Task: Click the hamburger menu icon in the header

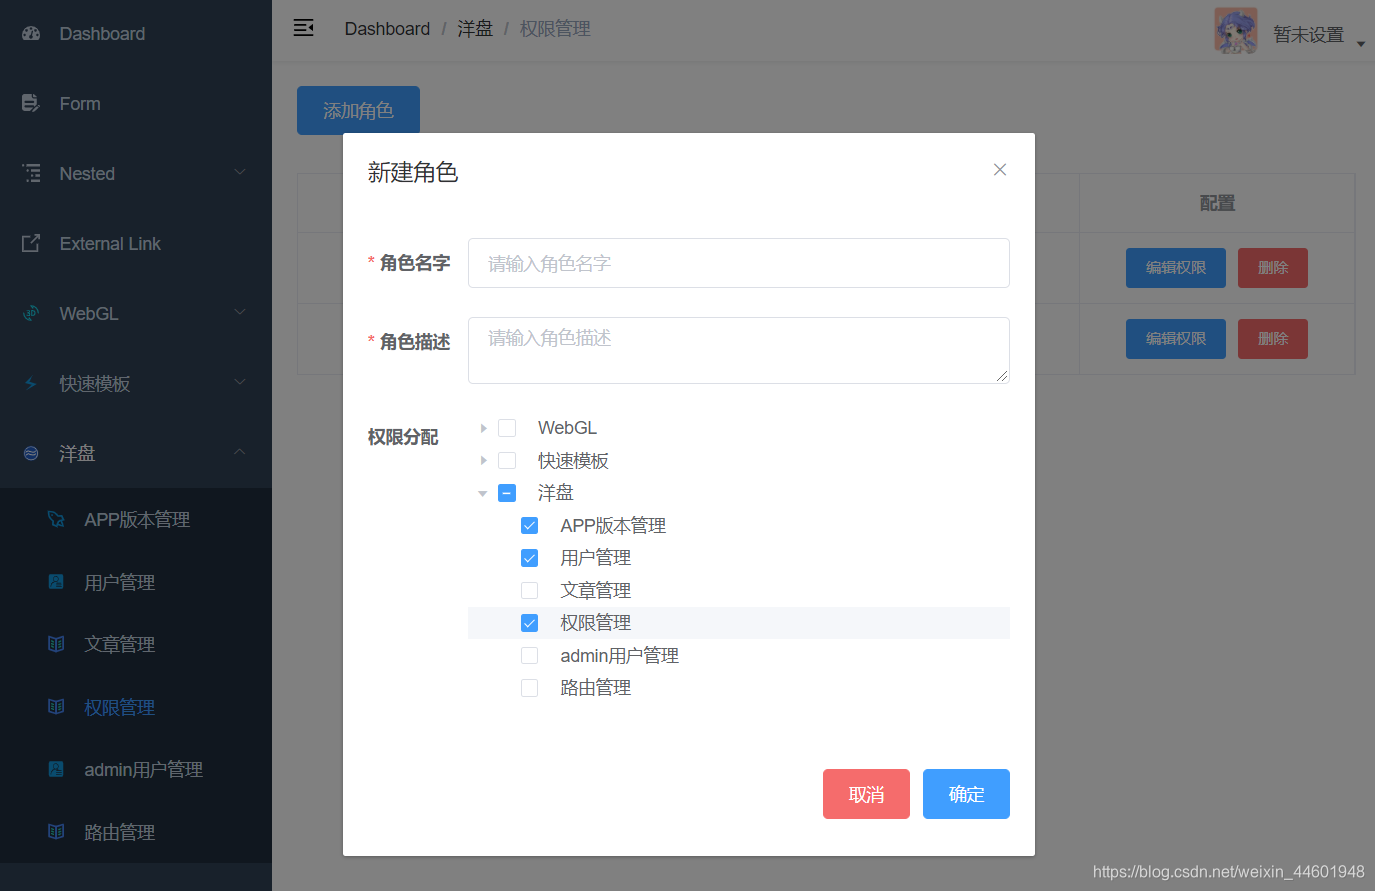Action: point(304,28)
